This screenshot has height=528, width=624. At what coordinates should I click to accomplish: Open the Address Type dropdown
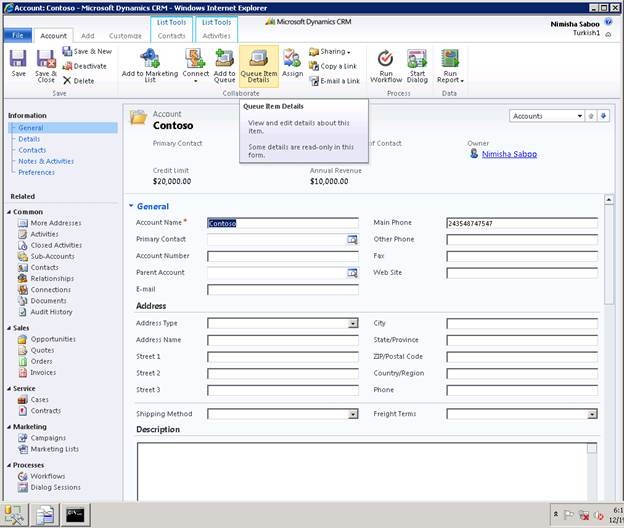click(352, 324)
